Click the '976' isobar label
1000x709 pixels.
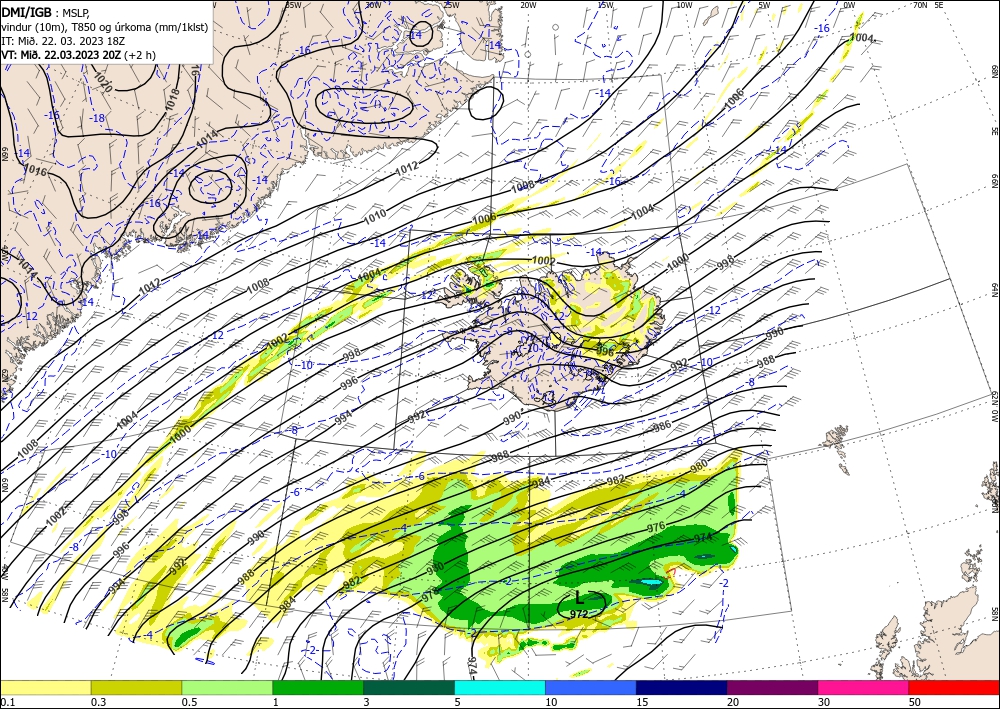coord(656,527)
